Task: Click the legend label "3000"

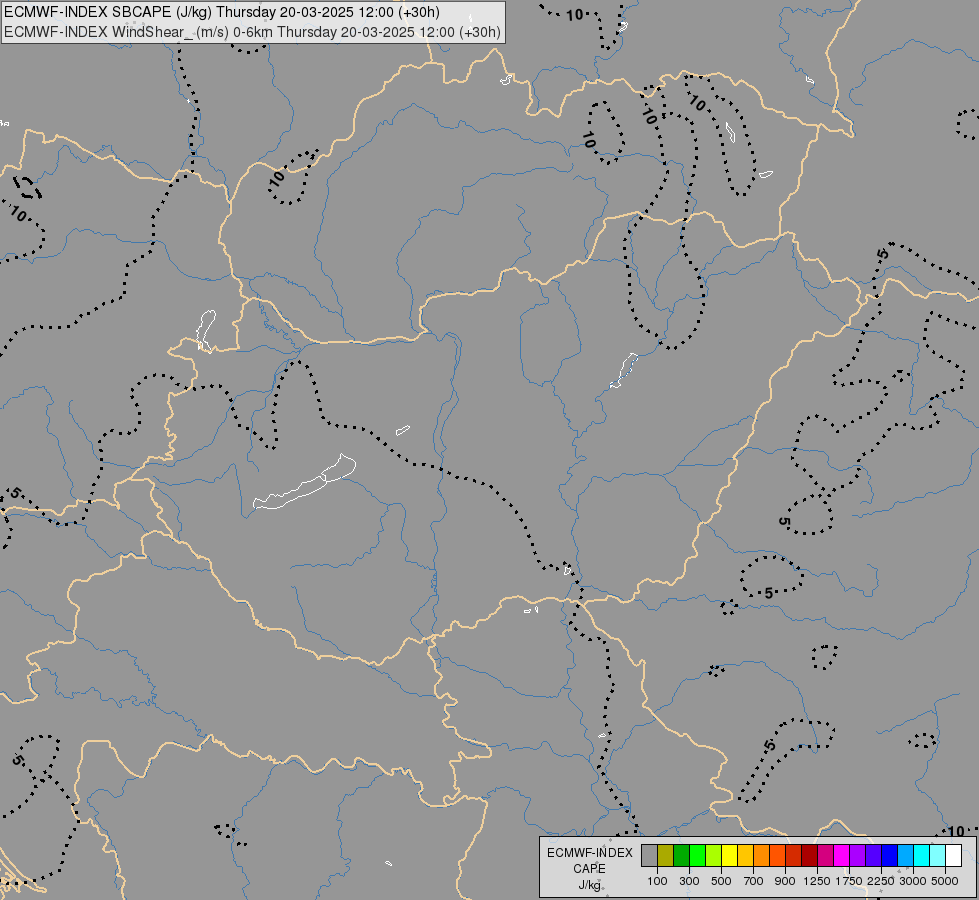Action: coord(913,881)
